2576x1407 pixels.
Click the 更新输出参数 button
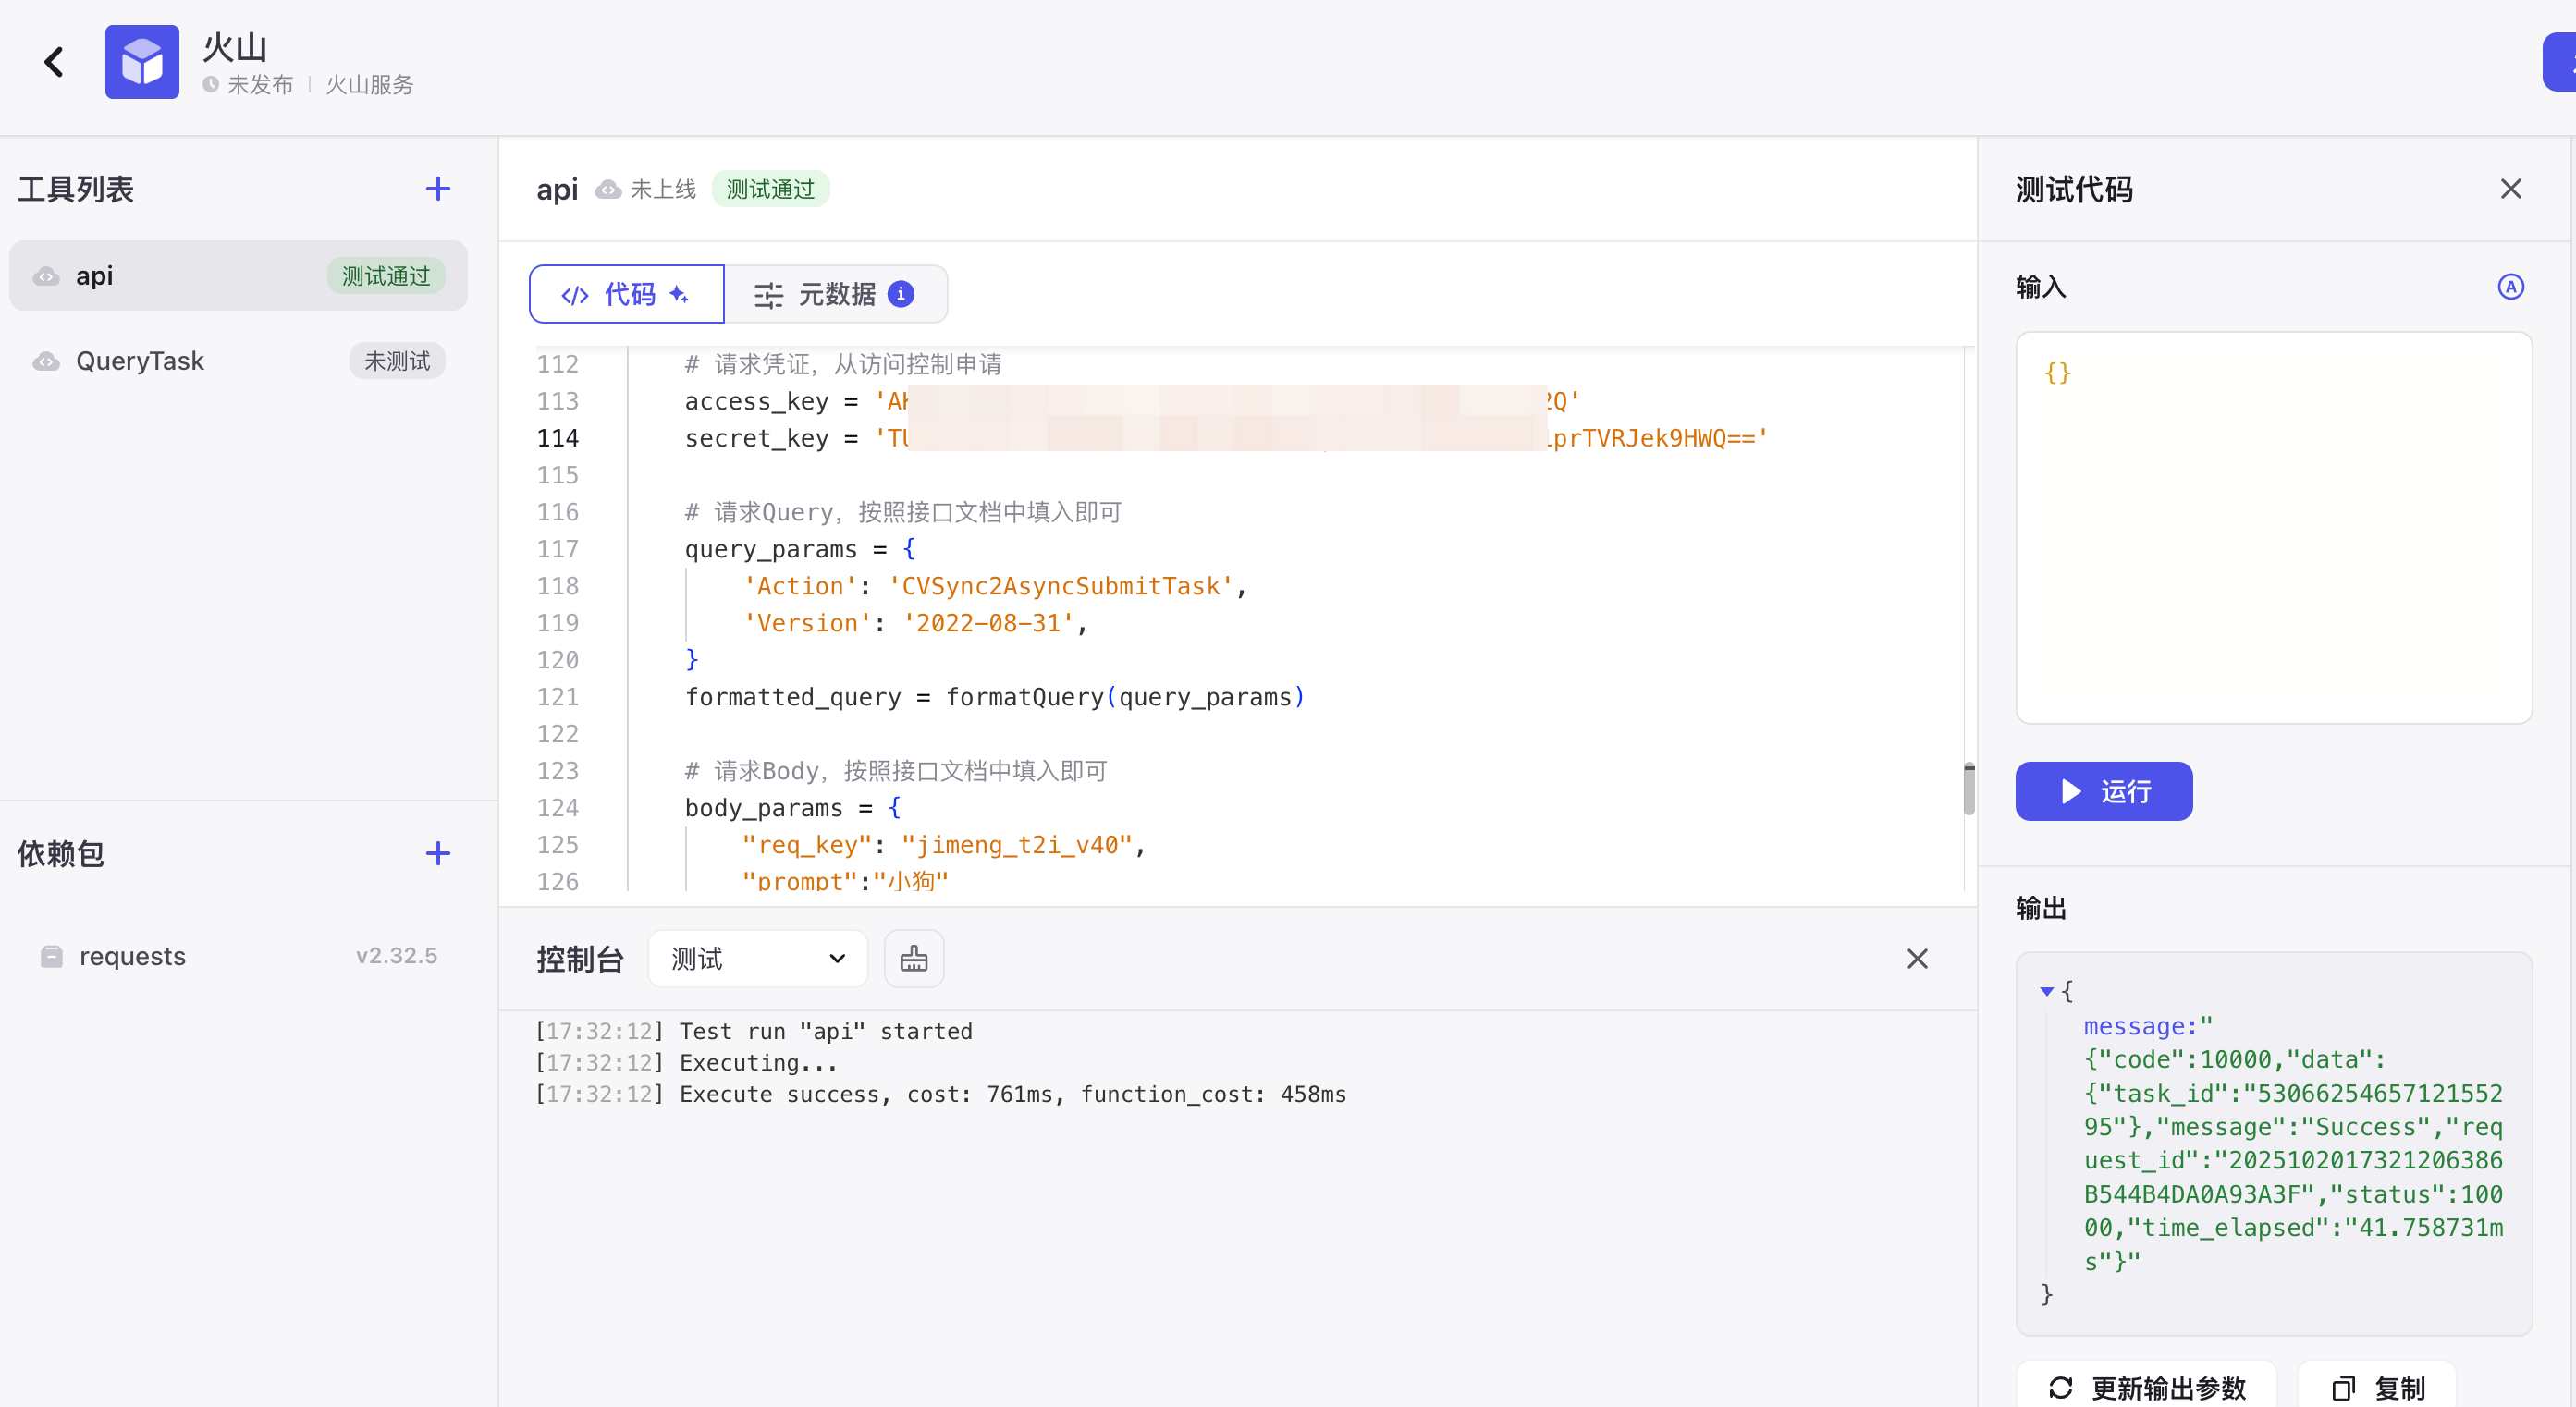pos(2146,1387)
